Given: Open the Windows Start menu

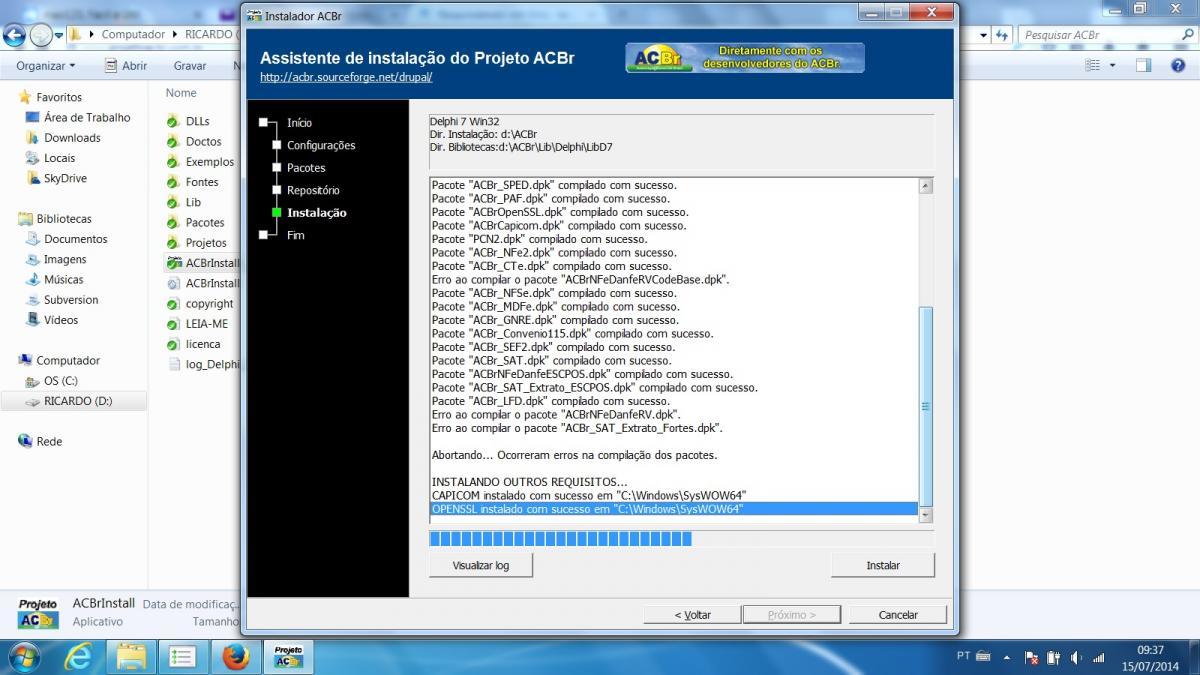Looking at the screenshot, I should [x=22, y=657].
